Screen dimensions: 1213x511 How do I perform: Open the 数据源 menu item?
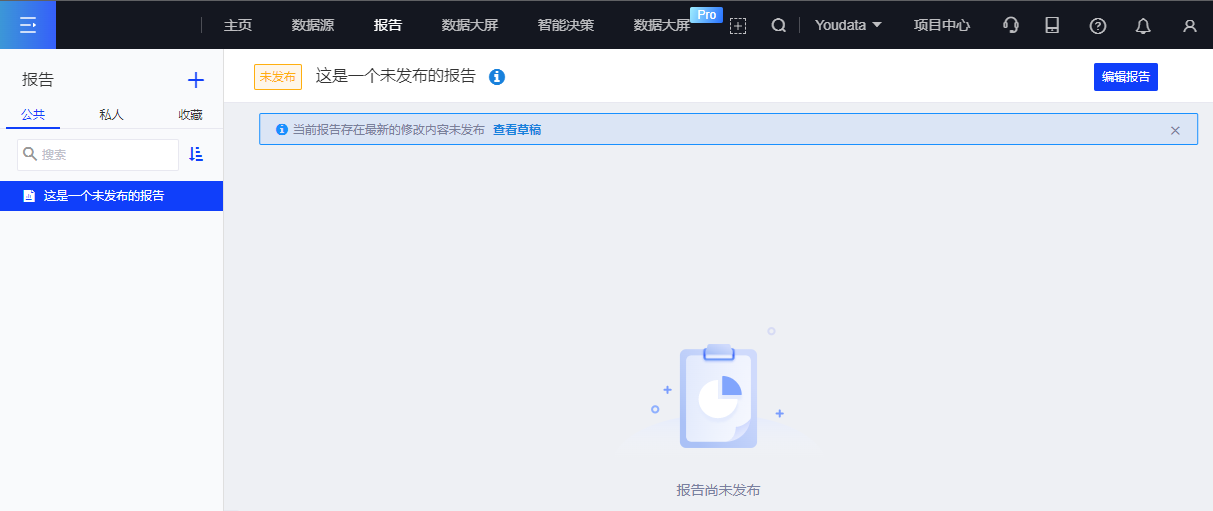coord(313,25)
